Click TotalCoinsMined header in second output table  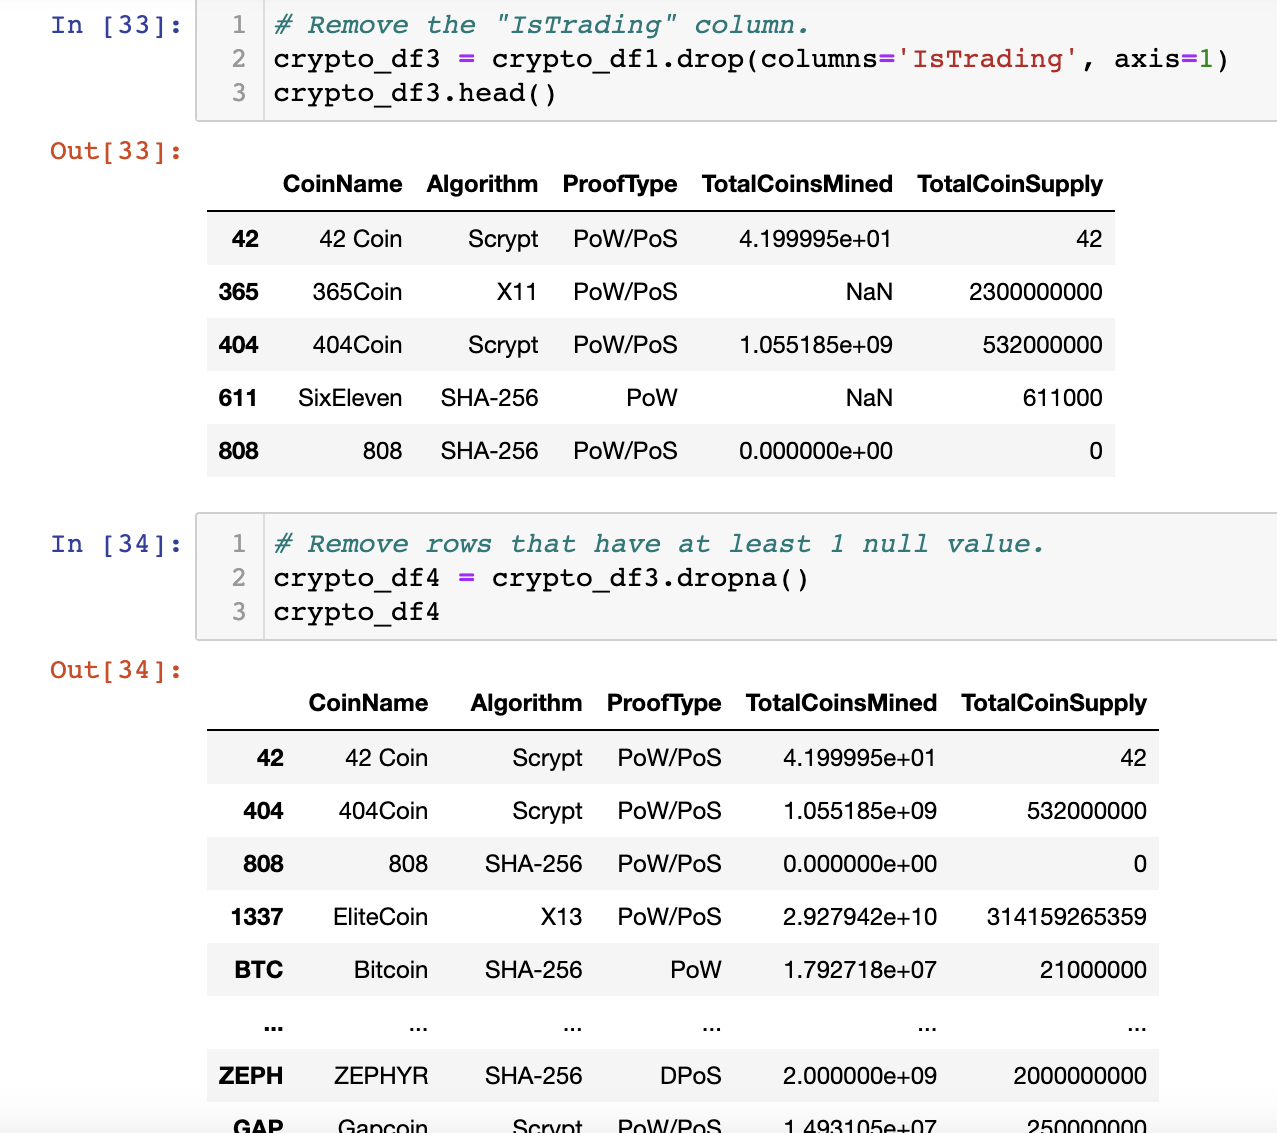841,703
